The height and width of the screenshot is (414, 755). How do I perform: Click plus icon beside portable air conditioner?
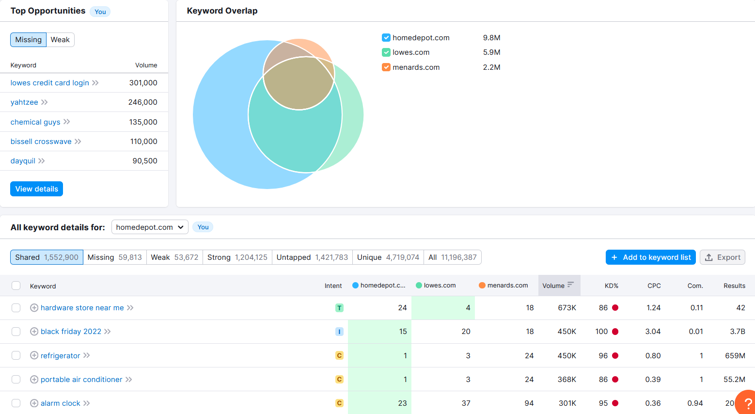click(x=34, y=379)
